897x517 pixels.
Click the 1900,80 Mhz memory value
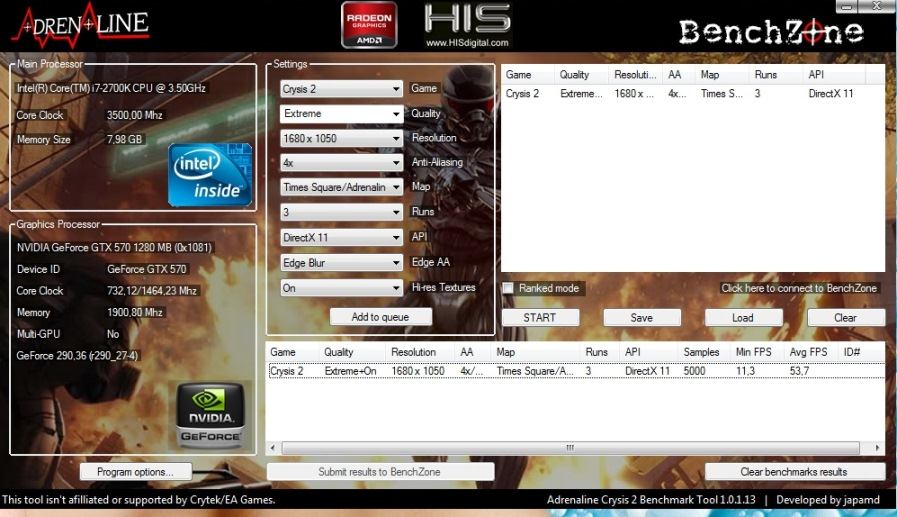pyautogui.click(x=134, y=313)
